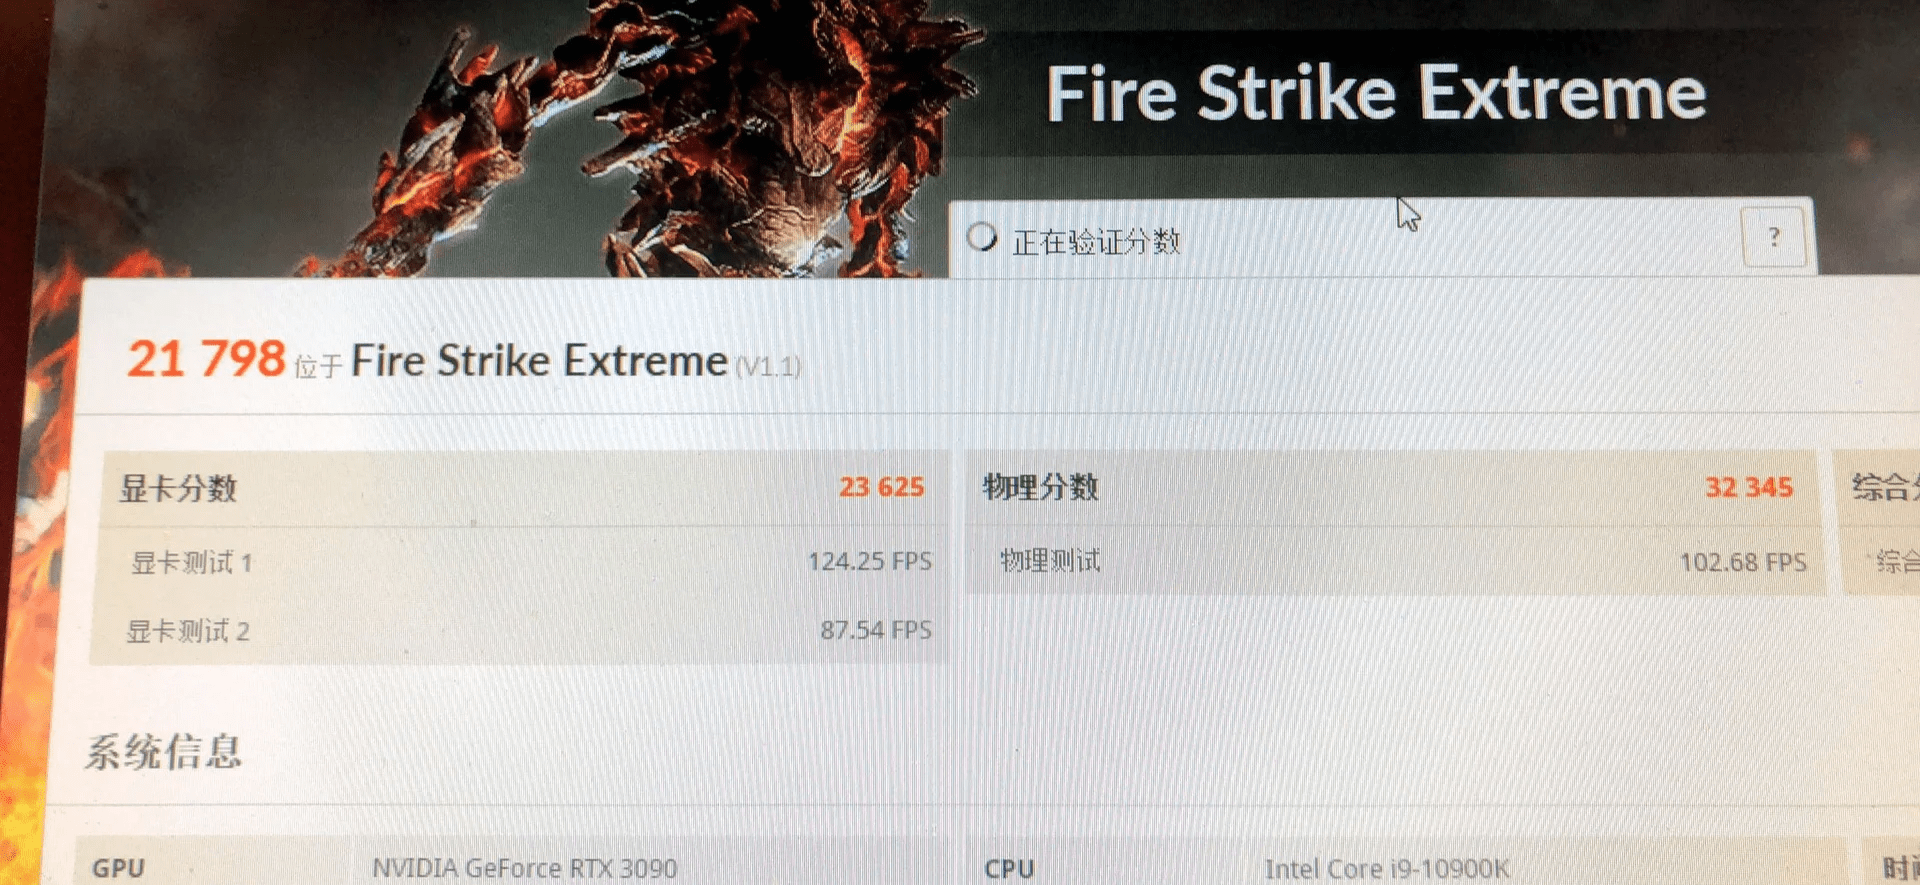
Task: Click the 正在验证分数 status text
Action: [1096, 242]
